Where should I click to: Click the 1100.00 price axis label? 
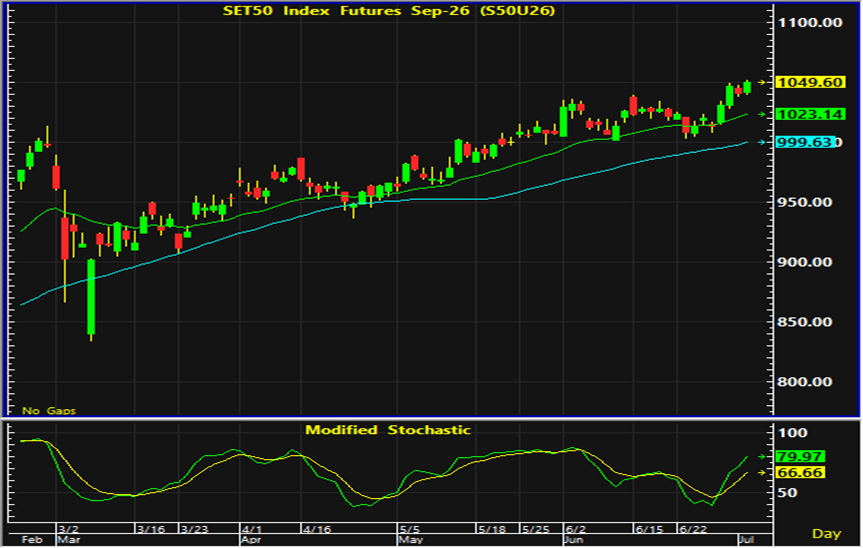[810, 23]
